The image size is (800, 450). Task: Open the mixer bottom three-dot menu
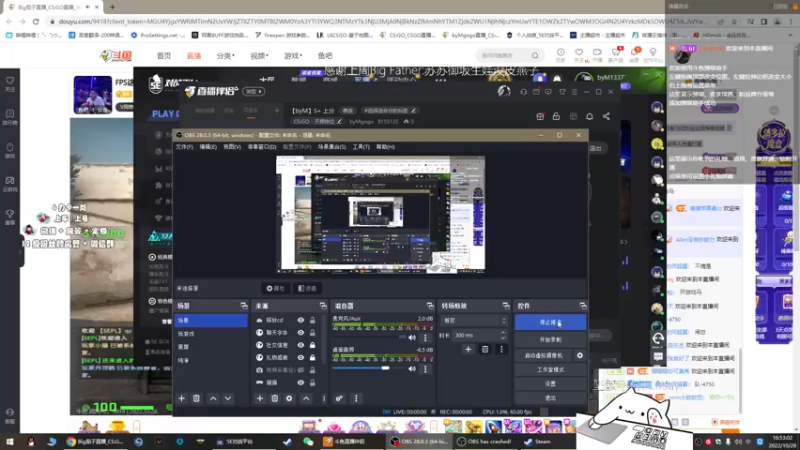point(356,398)
